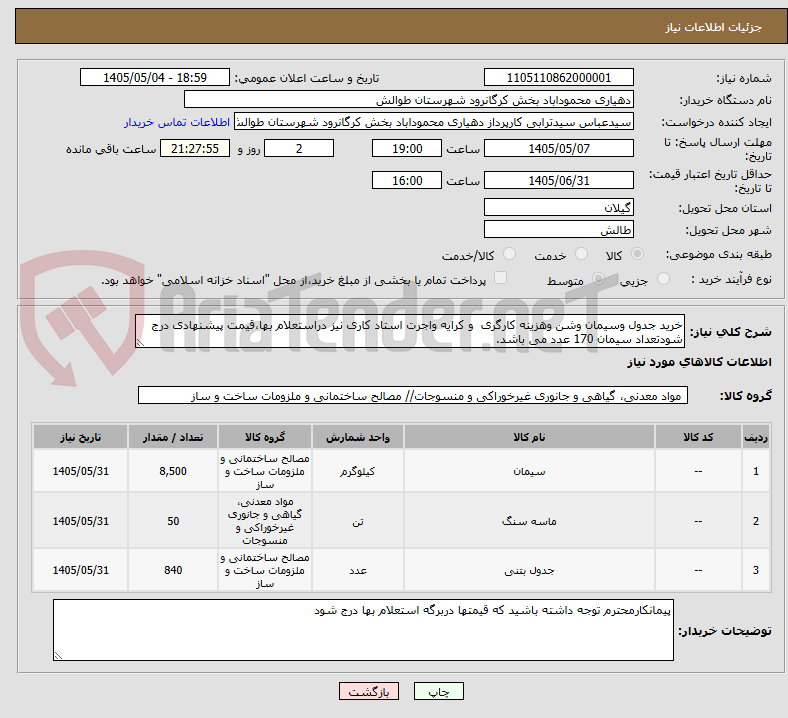
Task: Click the quantity cell 50
Action: click(173, 521)
